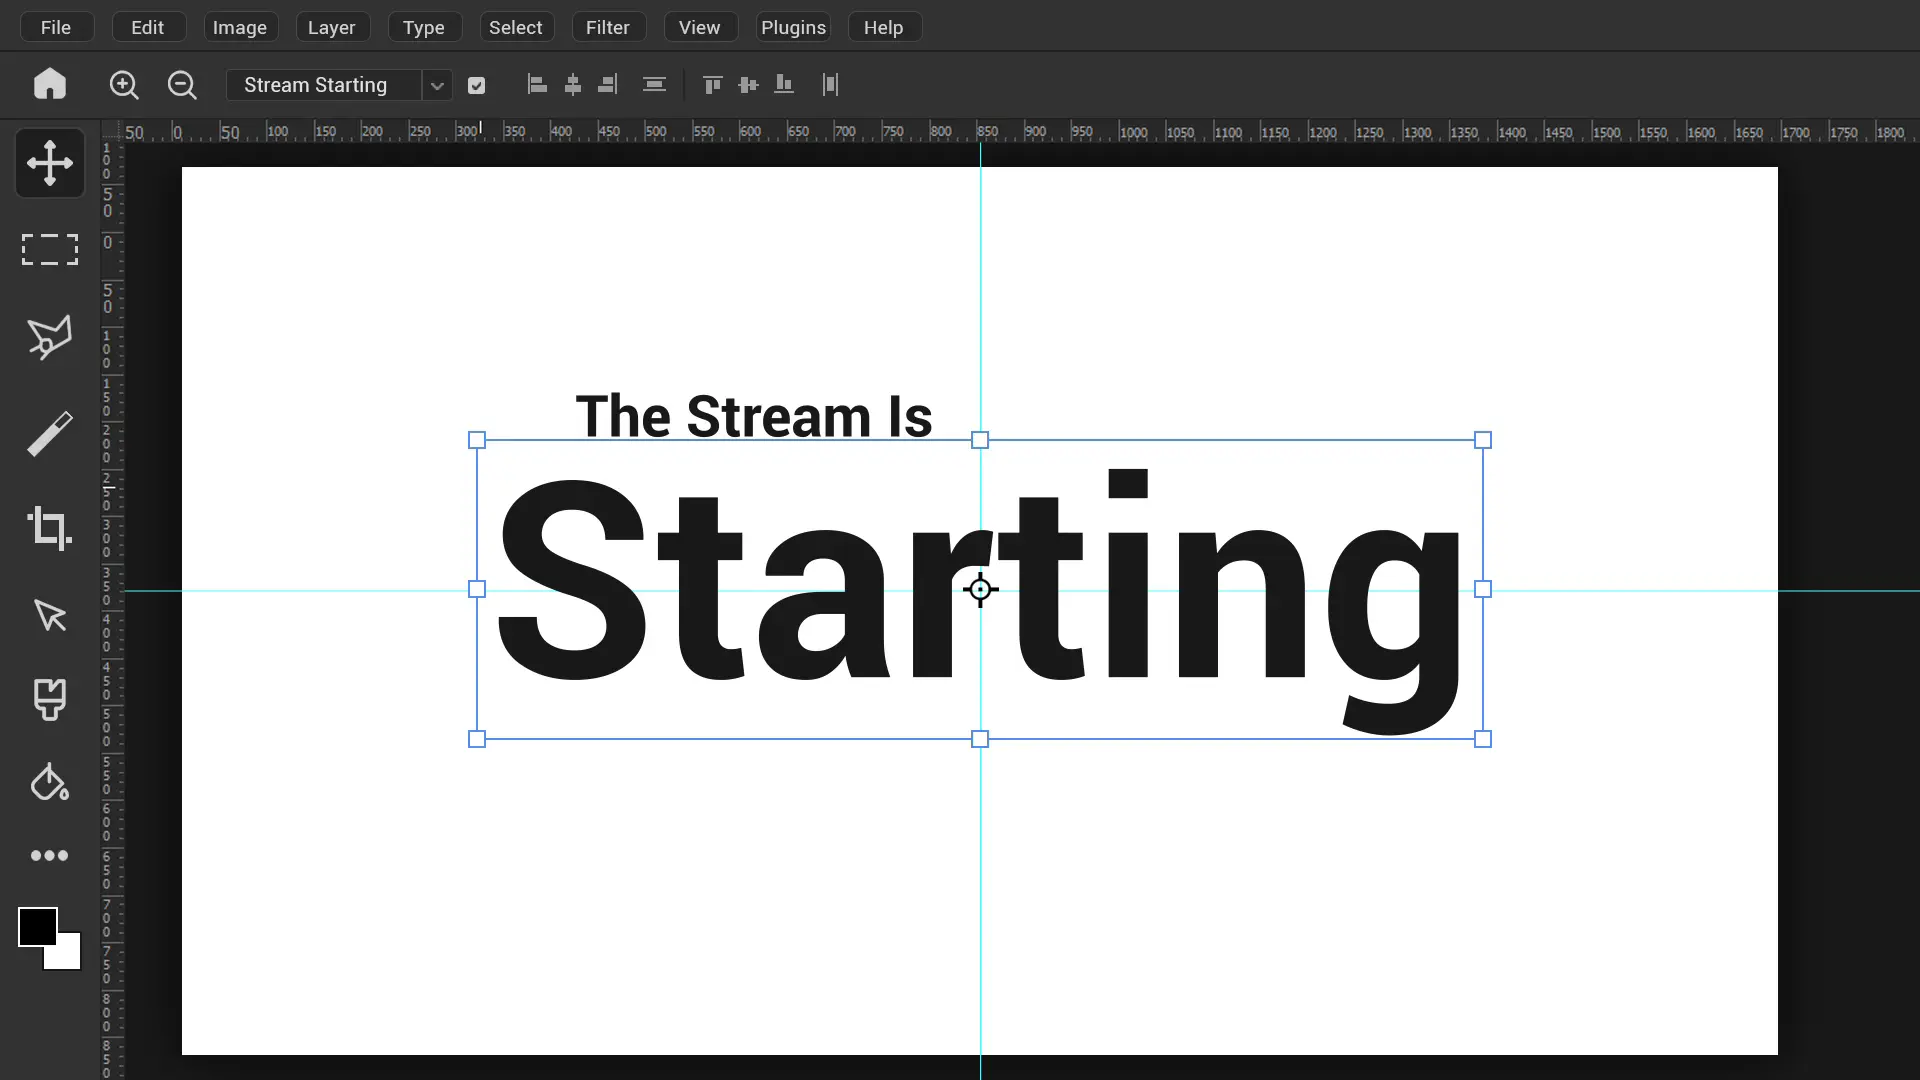Align top edges of layers
The width and height of the screenshot is (1920, 1080).
712,85
